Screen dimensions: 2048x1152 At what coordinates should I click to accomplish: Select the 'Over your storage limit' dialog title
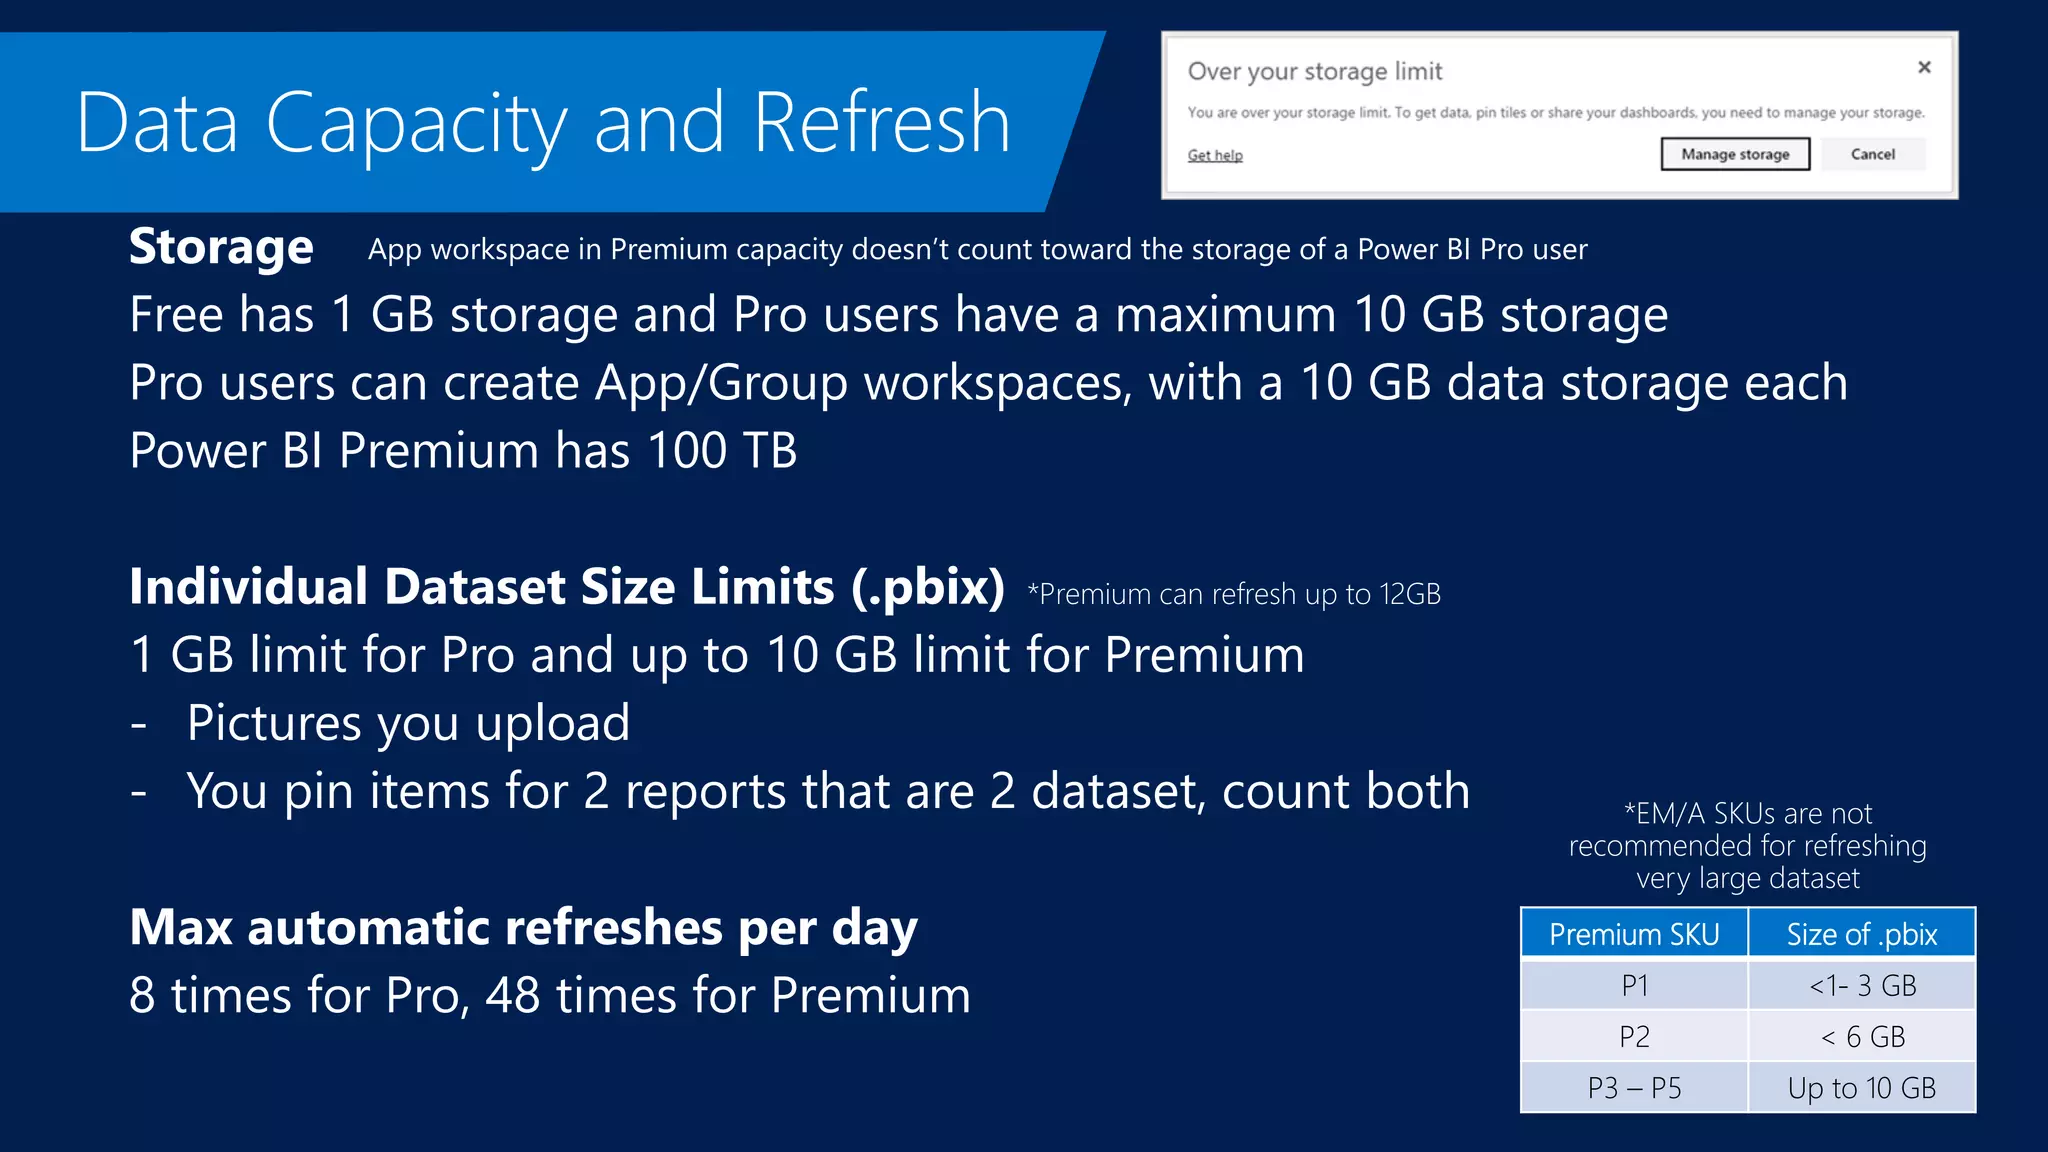pyautogui.click(x=1314, y=71)
